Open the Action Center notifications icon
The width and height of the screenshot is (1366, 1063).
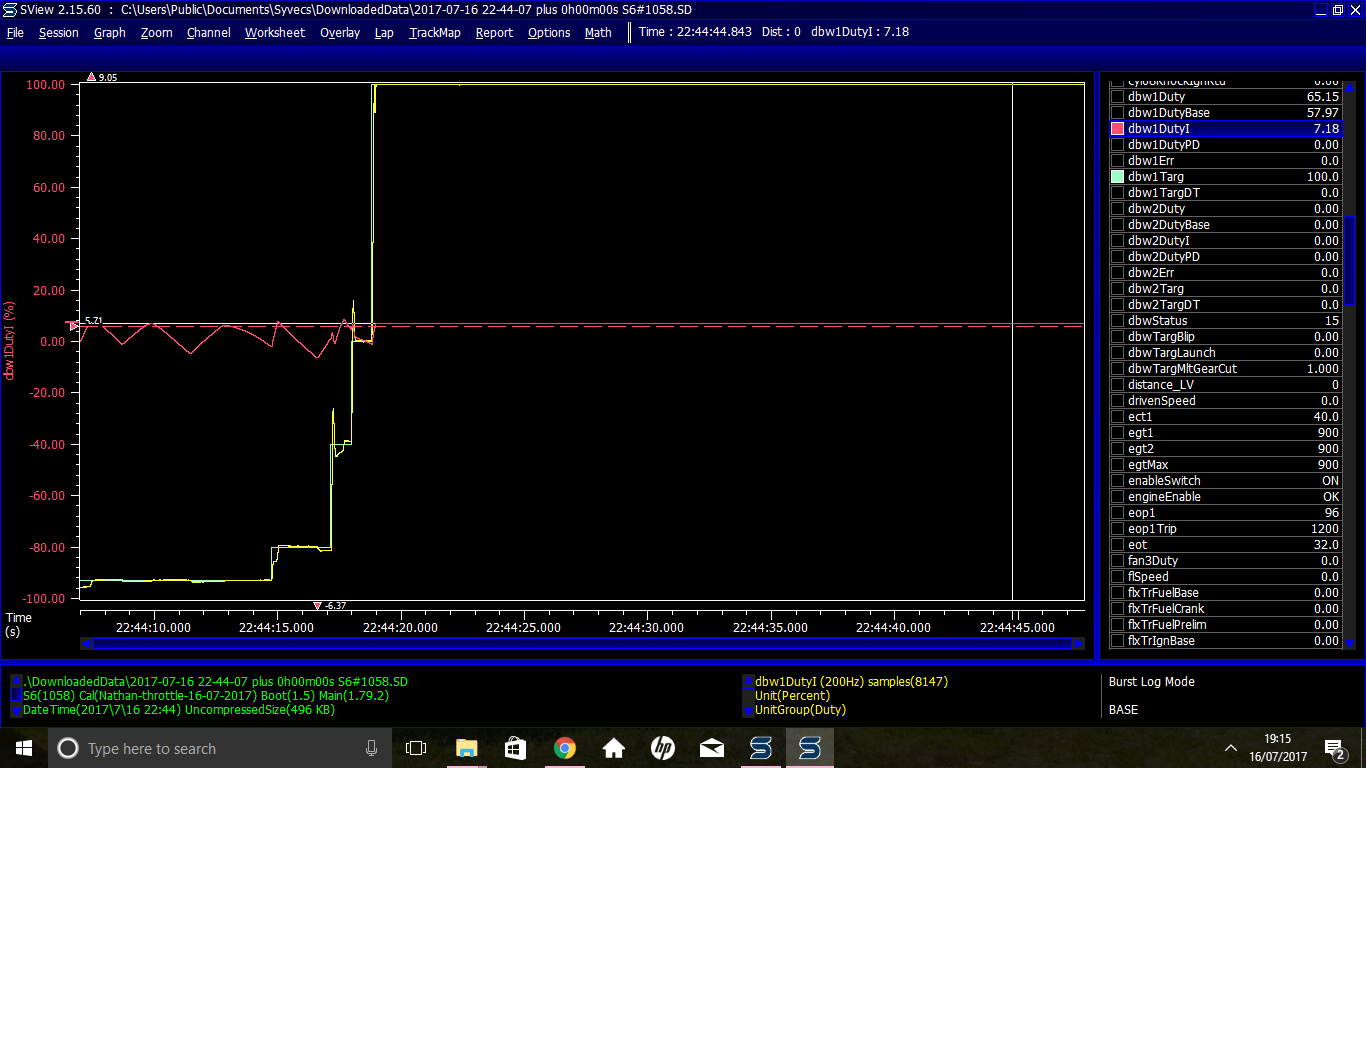click(x=1334, y=748)
